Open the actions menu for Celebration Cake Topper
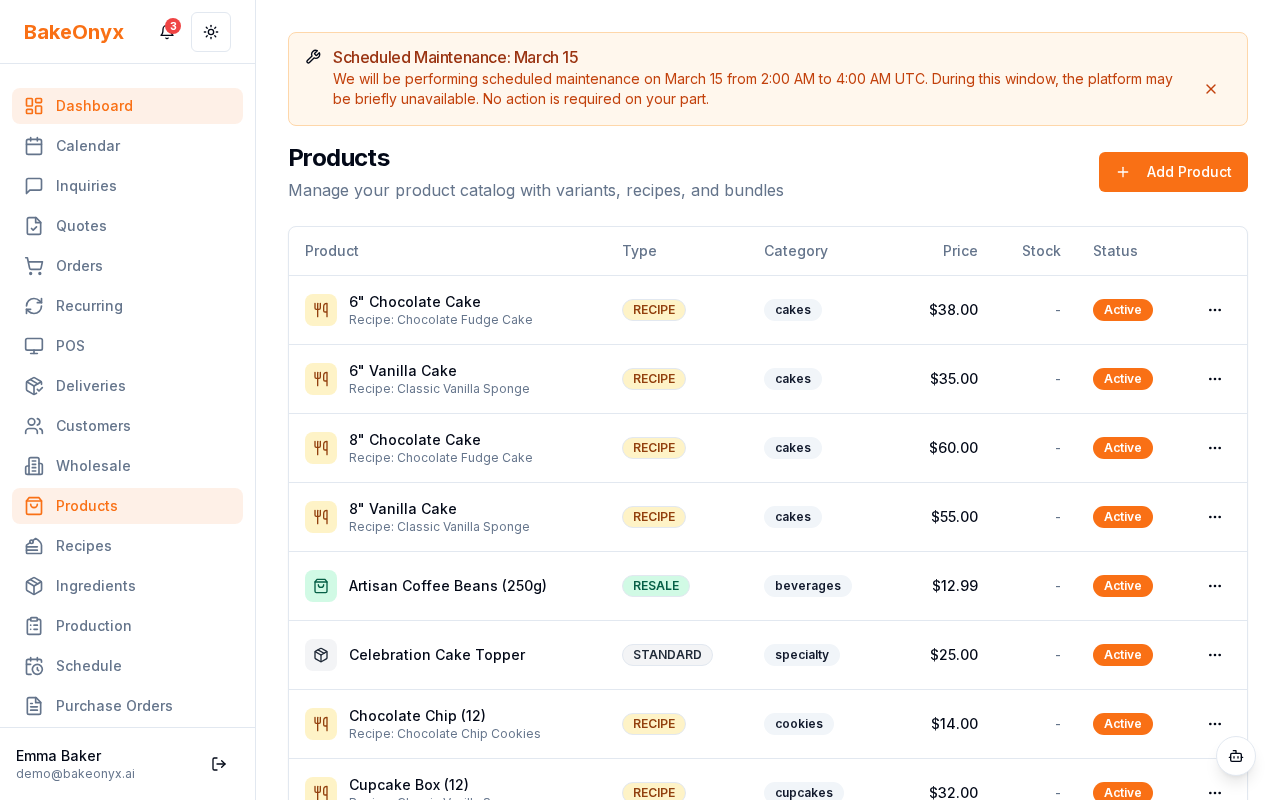Image resolution: width=1280 pixels, height=800 pixels. [1215, 655]
